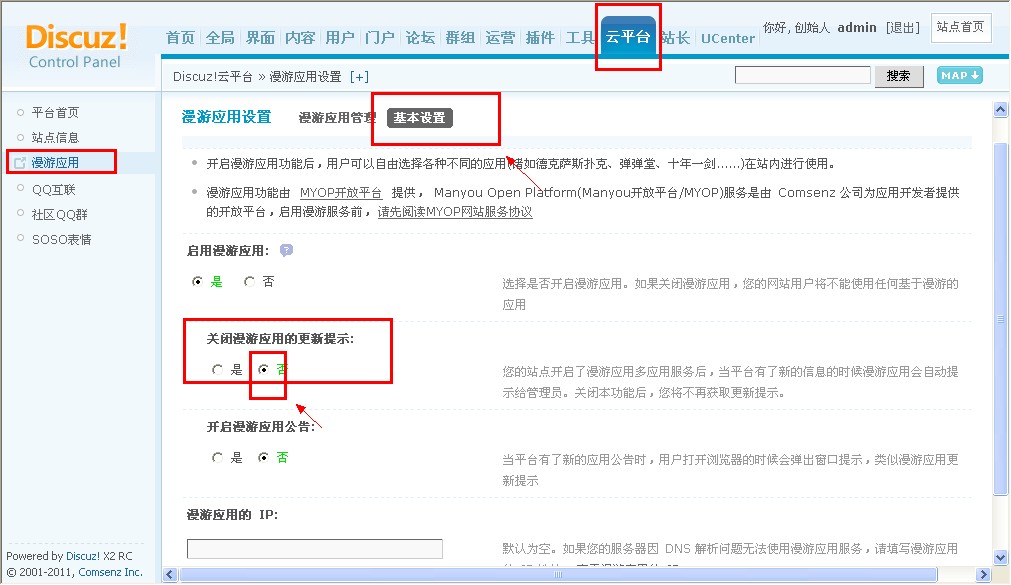The height and width of the screenshot is (585, 1011).
Task: Open 漫游应用 in the sidebar
Action: 55,163
